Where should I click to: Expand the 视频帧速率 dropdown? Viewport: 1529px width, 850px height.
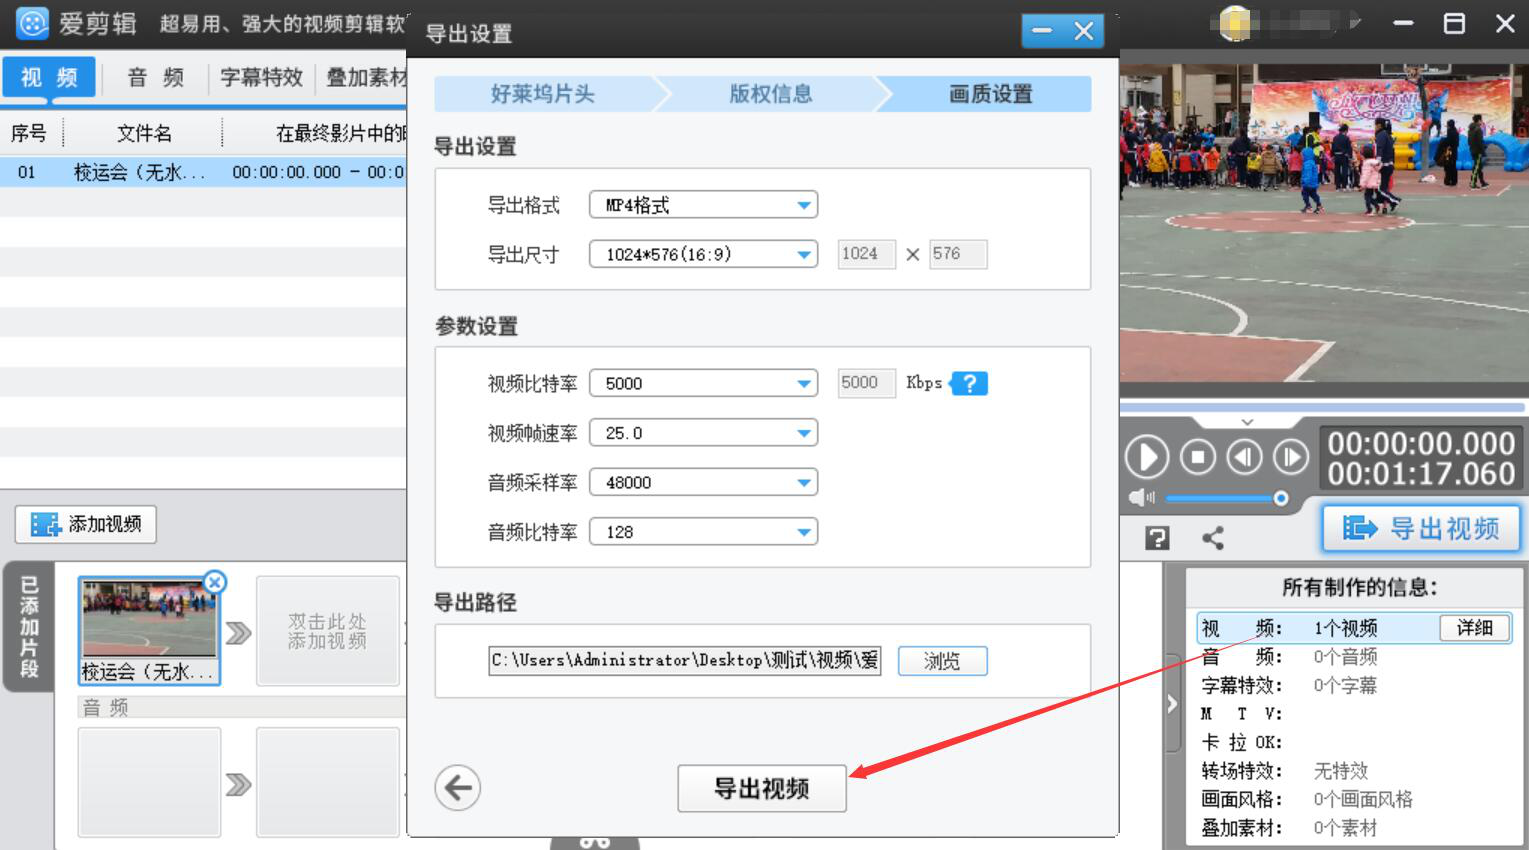[x=704, y=433]
